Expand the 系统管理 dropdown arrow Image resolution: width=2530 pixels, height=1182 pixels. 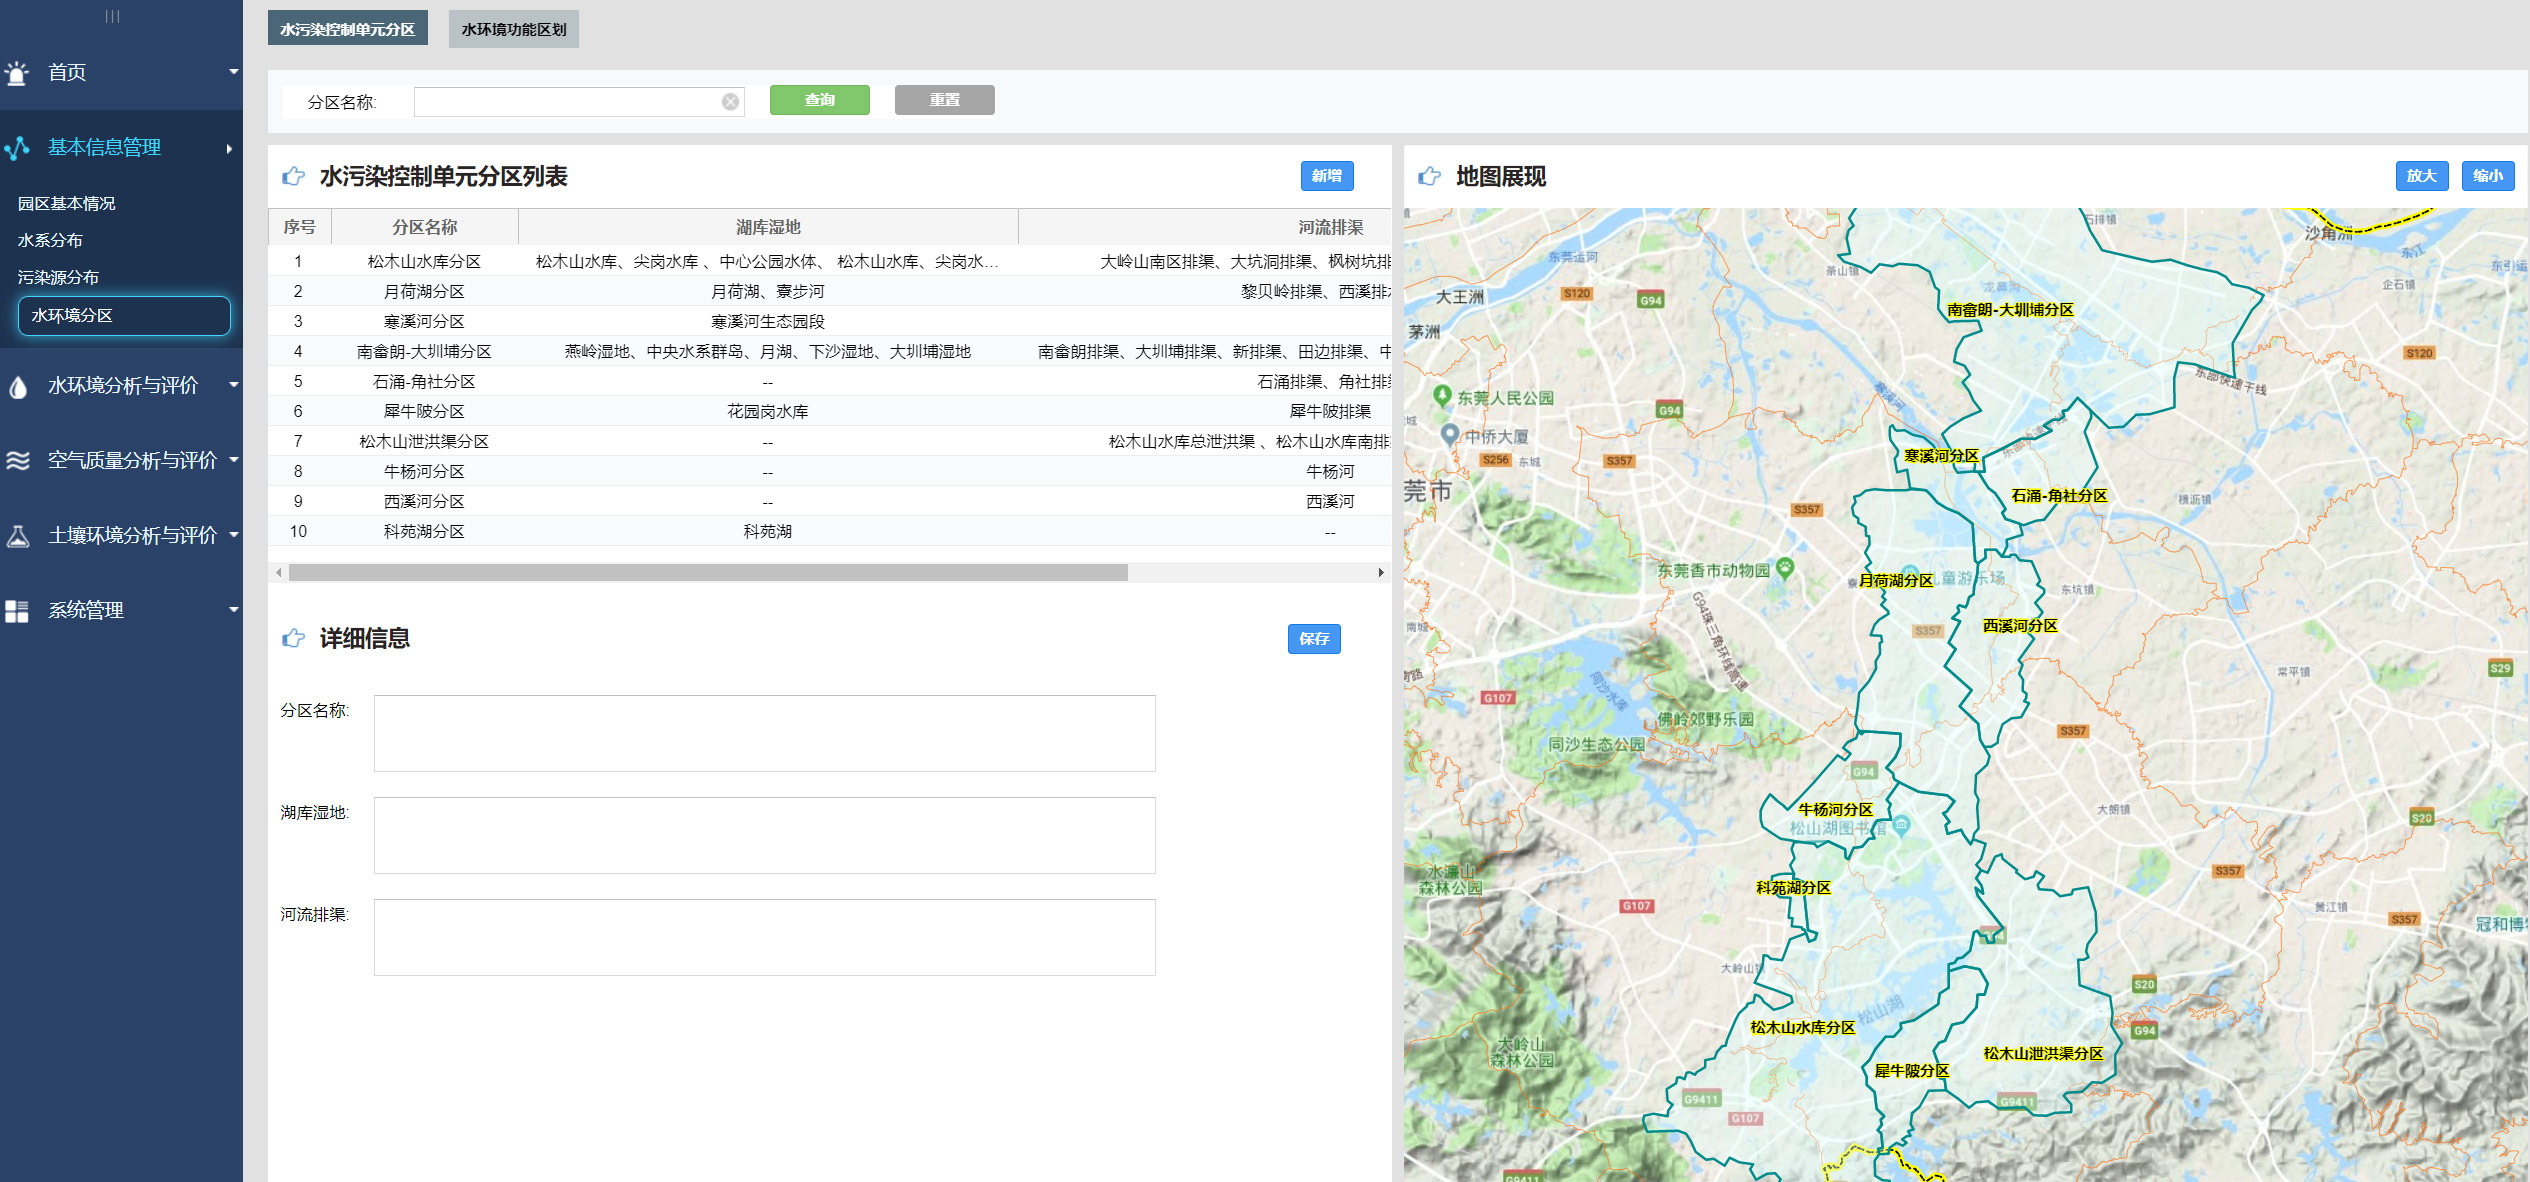(x=233, y=610)
